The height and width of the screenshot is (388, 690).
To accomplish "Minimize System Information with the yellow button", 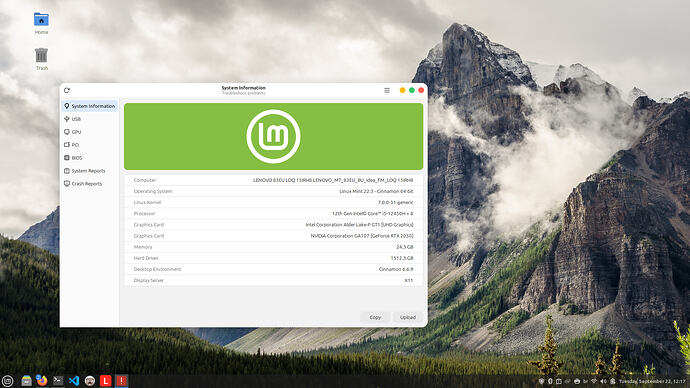I will (402, 90).
